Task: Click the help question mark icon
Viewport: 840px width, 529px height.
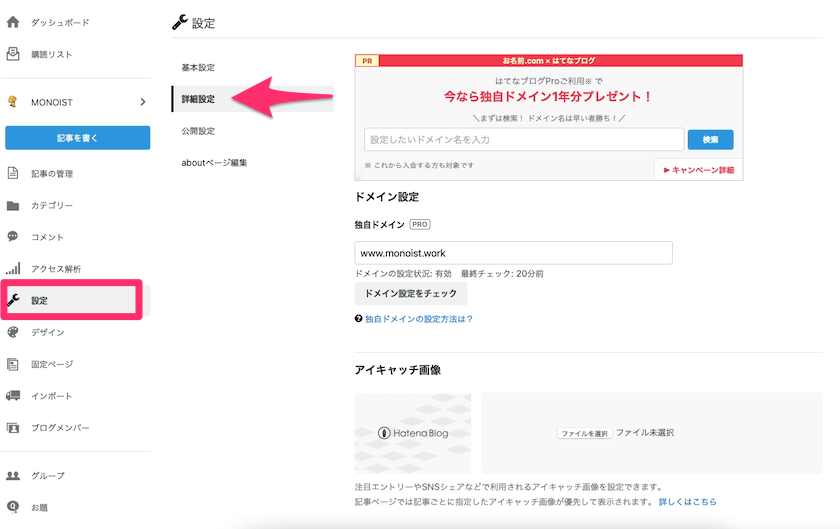Action: 358,318
